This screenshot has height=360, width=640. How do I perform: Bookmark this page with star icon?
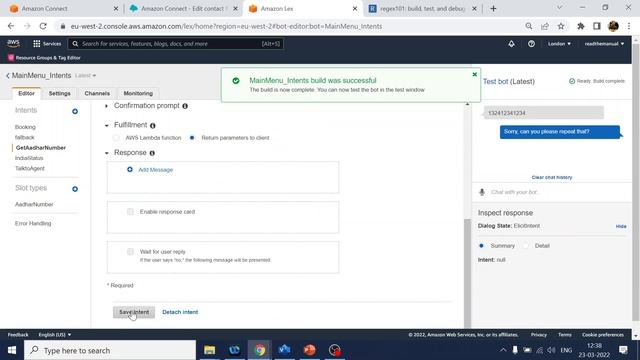561,26
